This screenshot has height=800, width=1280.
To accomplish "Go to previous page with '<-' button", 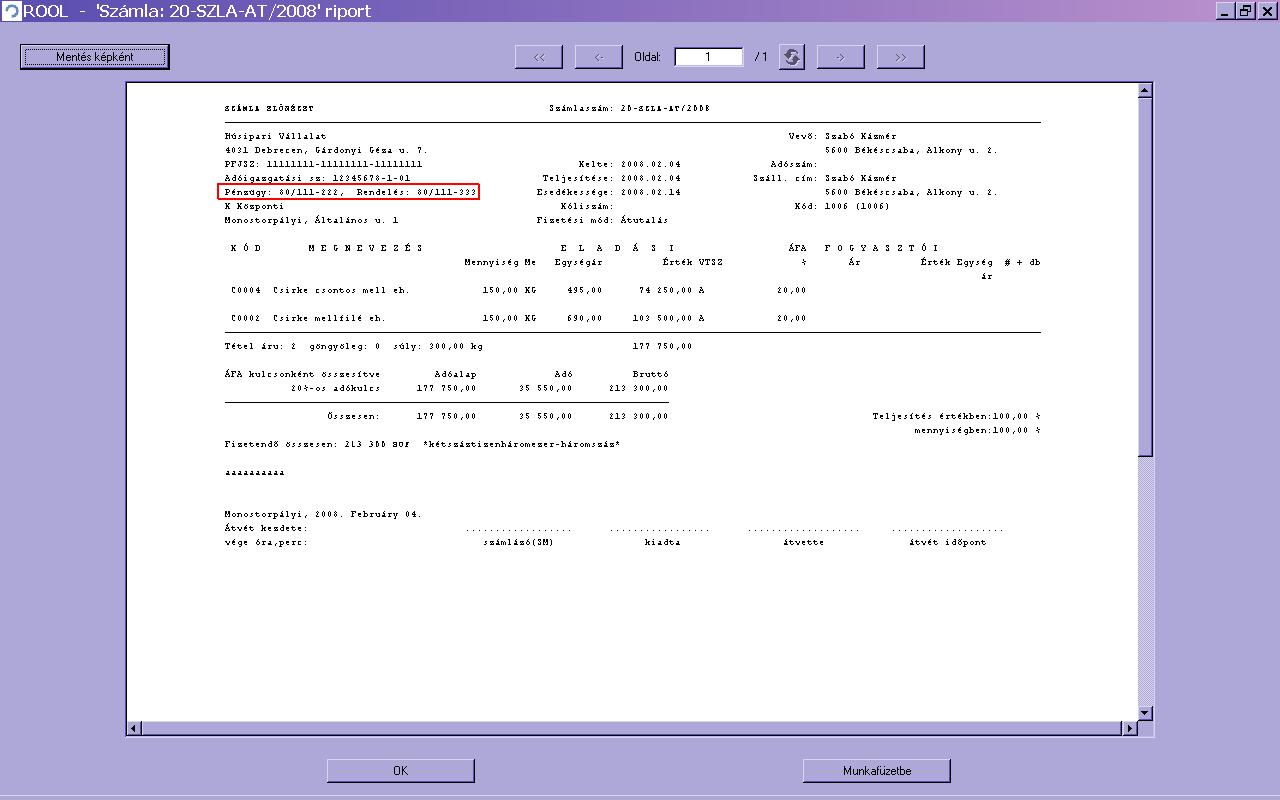I will tap(599, 57).
